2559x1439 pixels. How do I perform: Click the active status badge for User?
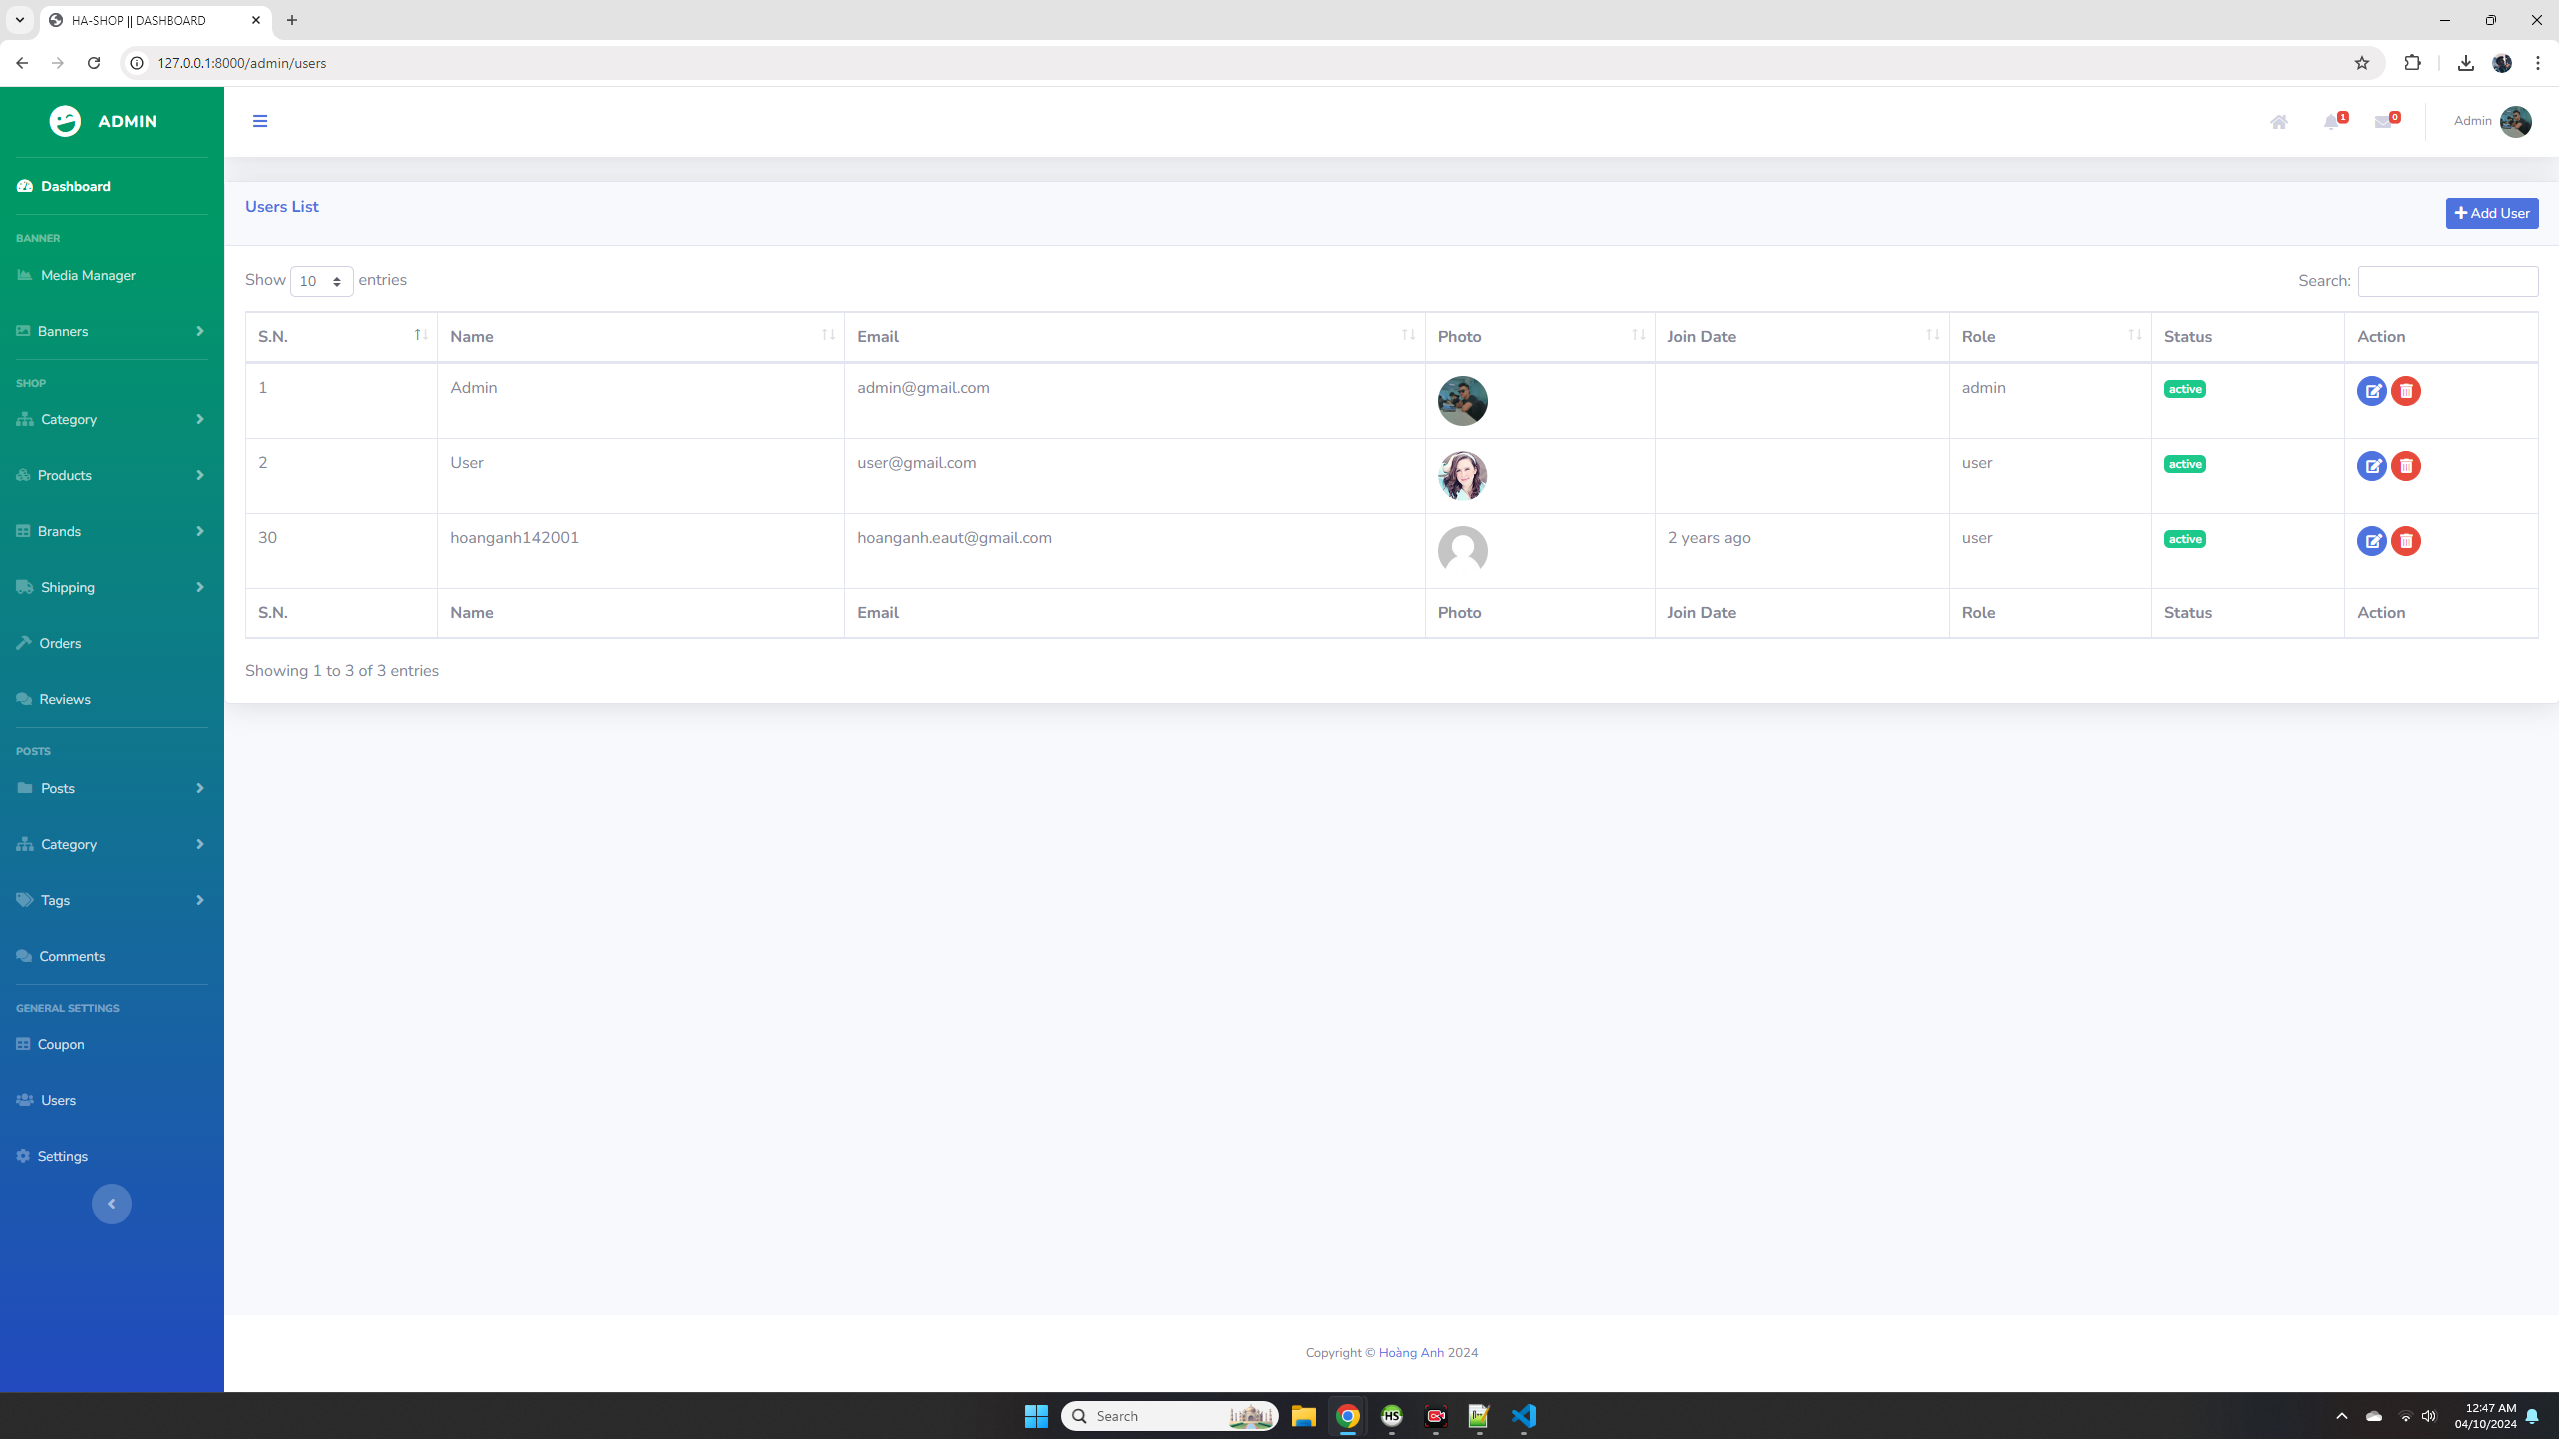pyautogui.click(x=2185, y=464)
